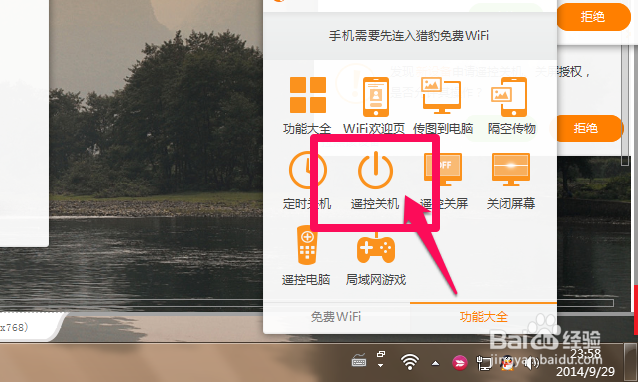The height and width of the screenshot is (382, 638).
Task: Open the 功能大全 grid icon
Action: [x=308, y=95]
